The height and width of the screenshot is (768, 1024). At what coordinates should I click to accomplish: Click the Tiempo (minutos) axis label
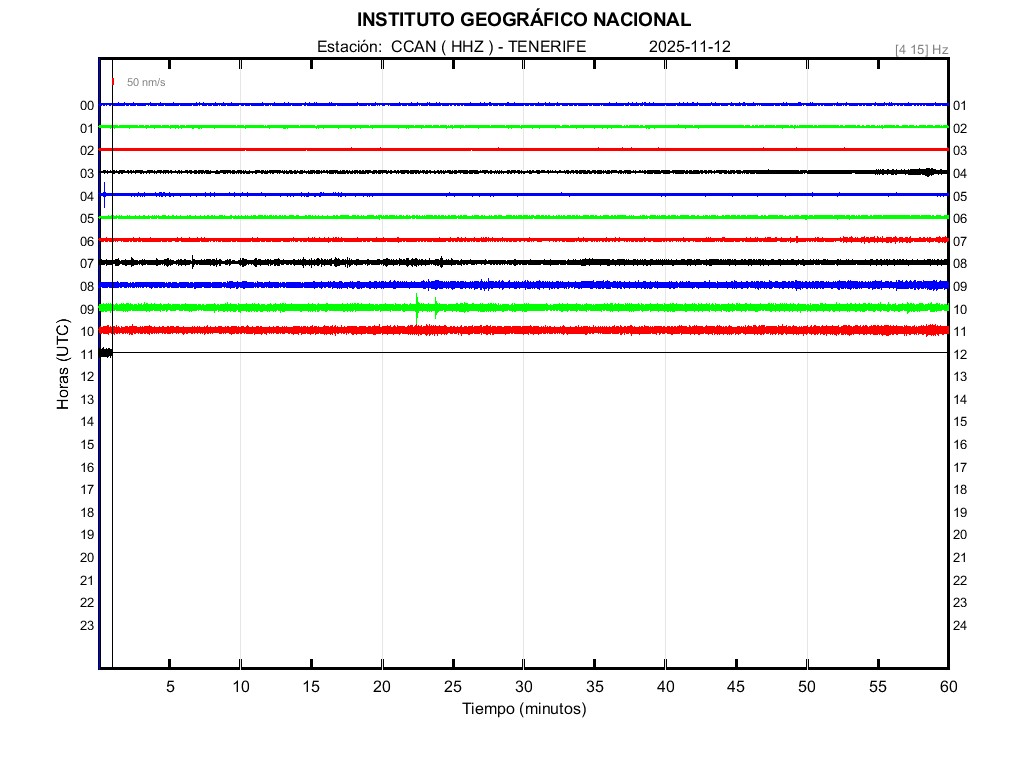point(523,709)
